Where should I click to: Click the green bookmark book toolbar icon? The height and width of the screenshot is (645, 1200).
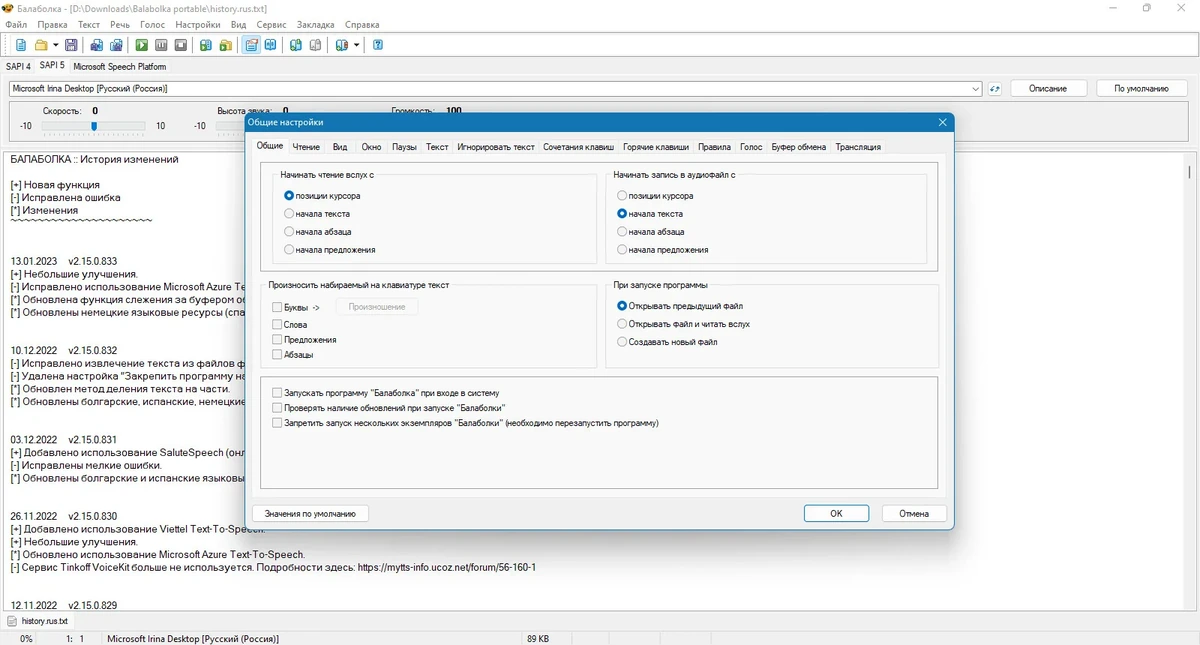[x=296, y=45]
